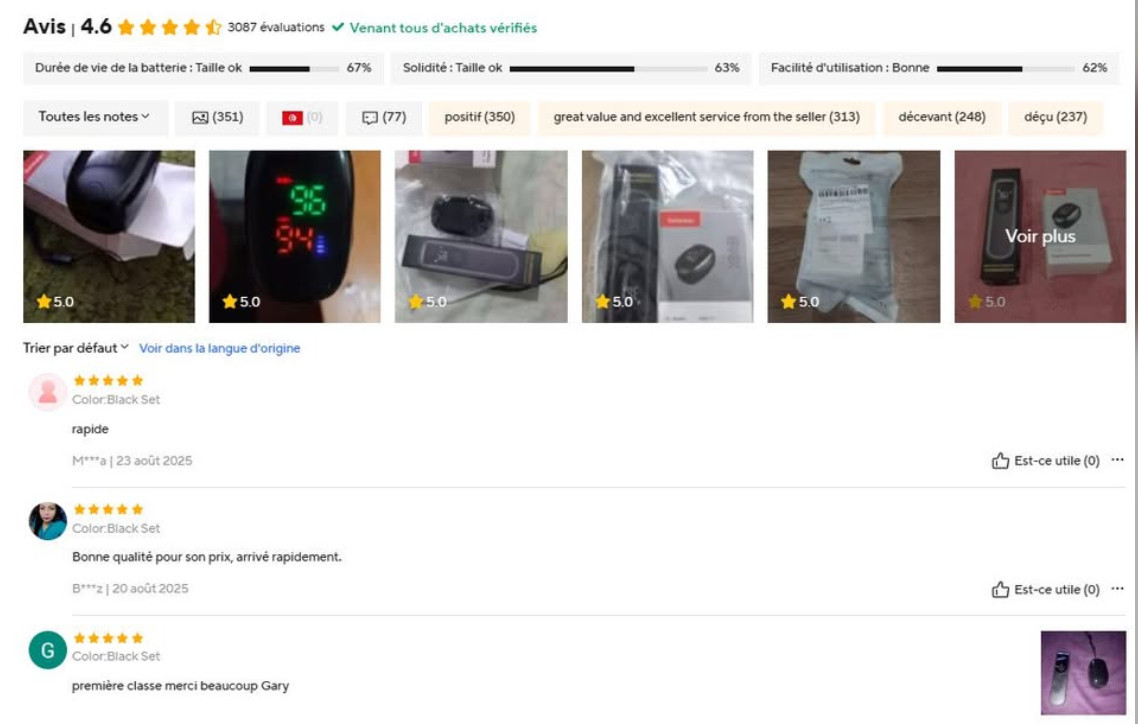Expand the Toutes les notes dropdown
The width and height of the screenshot is (1138, 724).
(95, 118)
